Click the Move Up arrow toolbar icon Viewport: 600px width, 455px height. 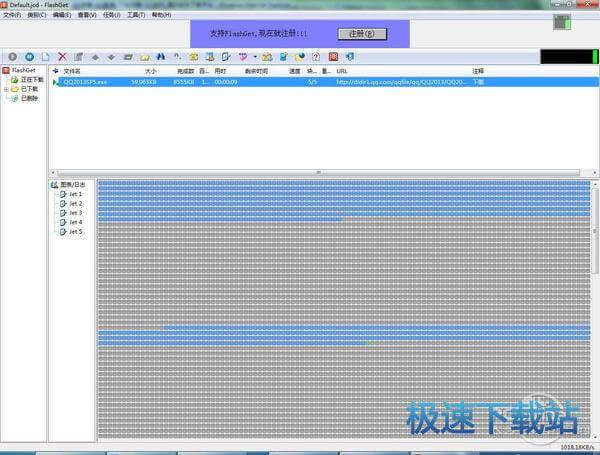click(x=95, y=57)
